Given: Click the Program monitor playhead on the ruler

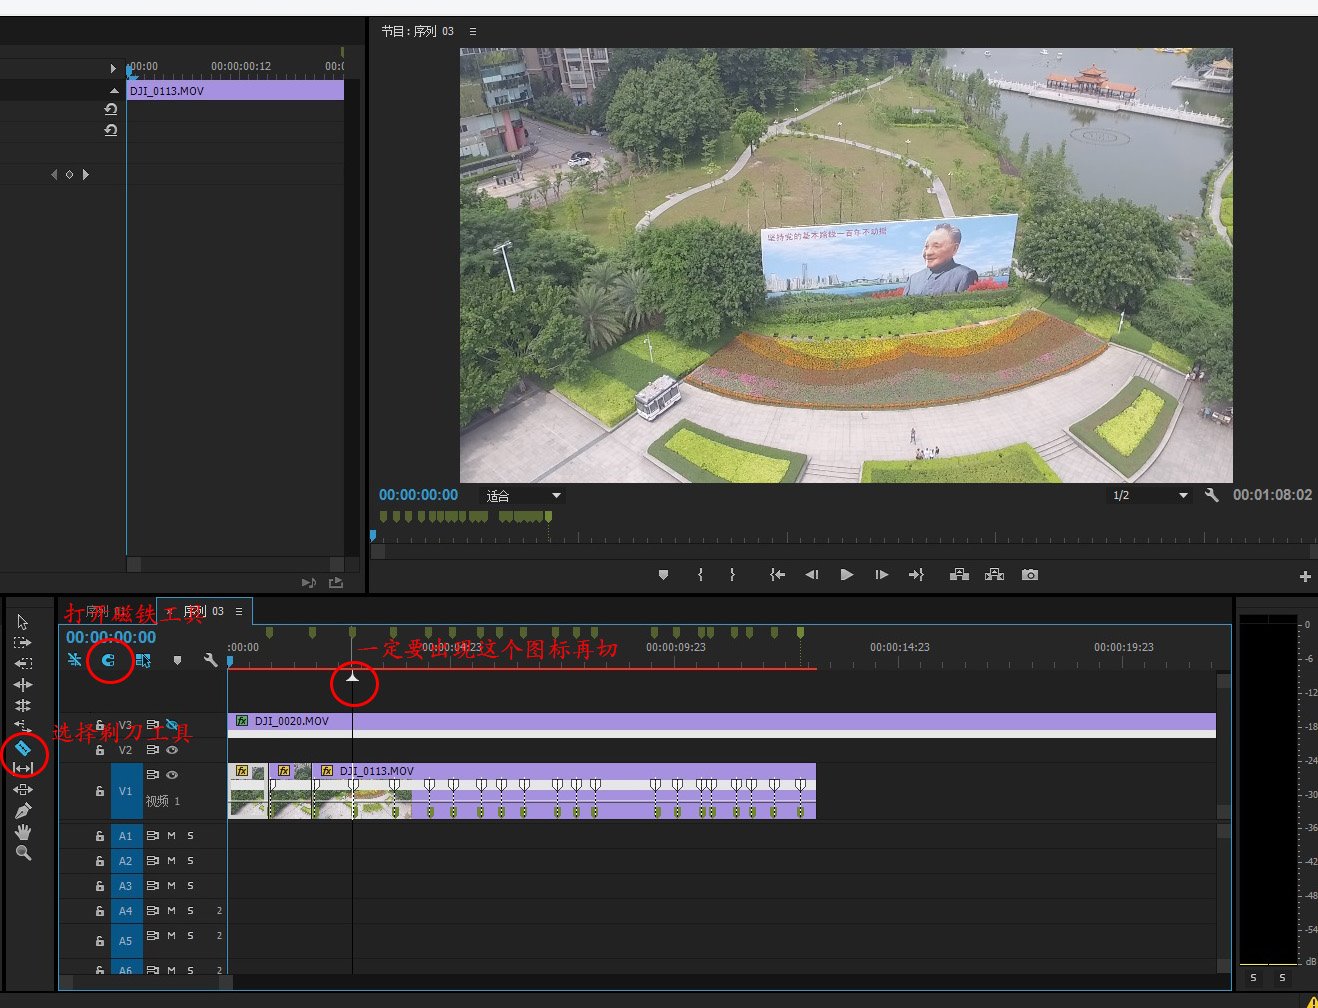Looking at the screenshot, I should (x=373, y=536).
